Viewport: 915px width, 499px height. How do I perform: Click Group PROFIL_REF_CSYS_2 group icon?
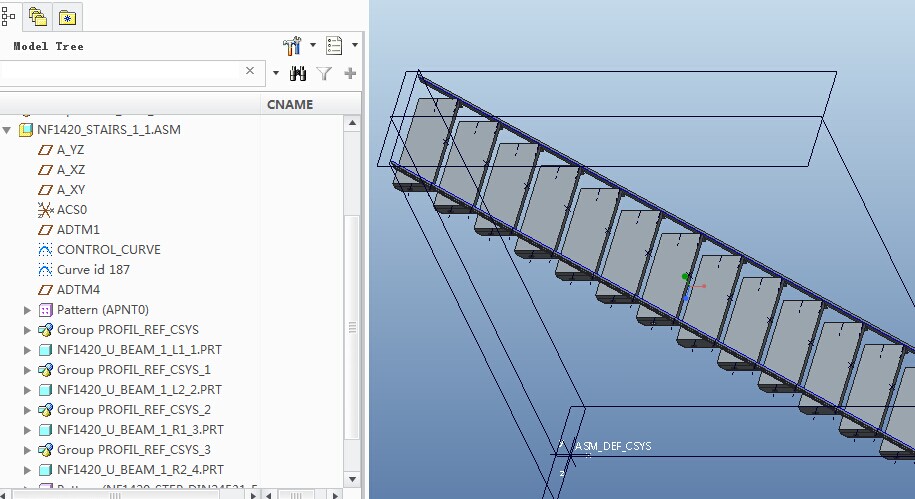45,410
